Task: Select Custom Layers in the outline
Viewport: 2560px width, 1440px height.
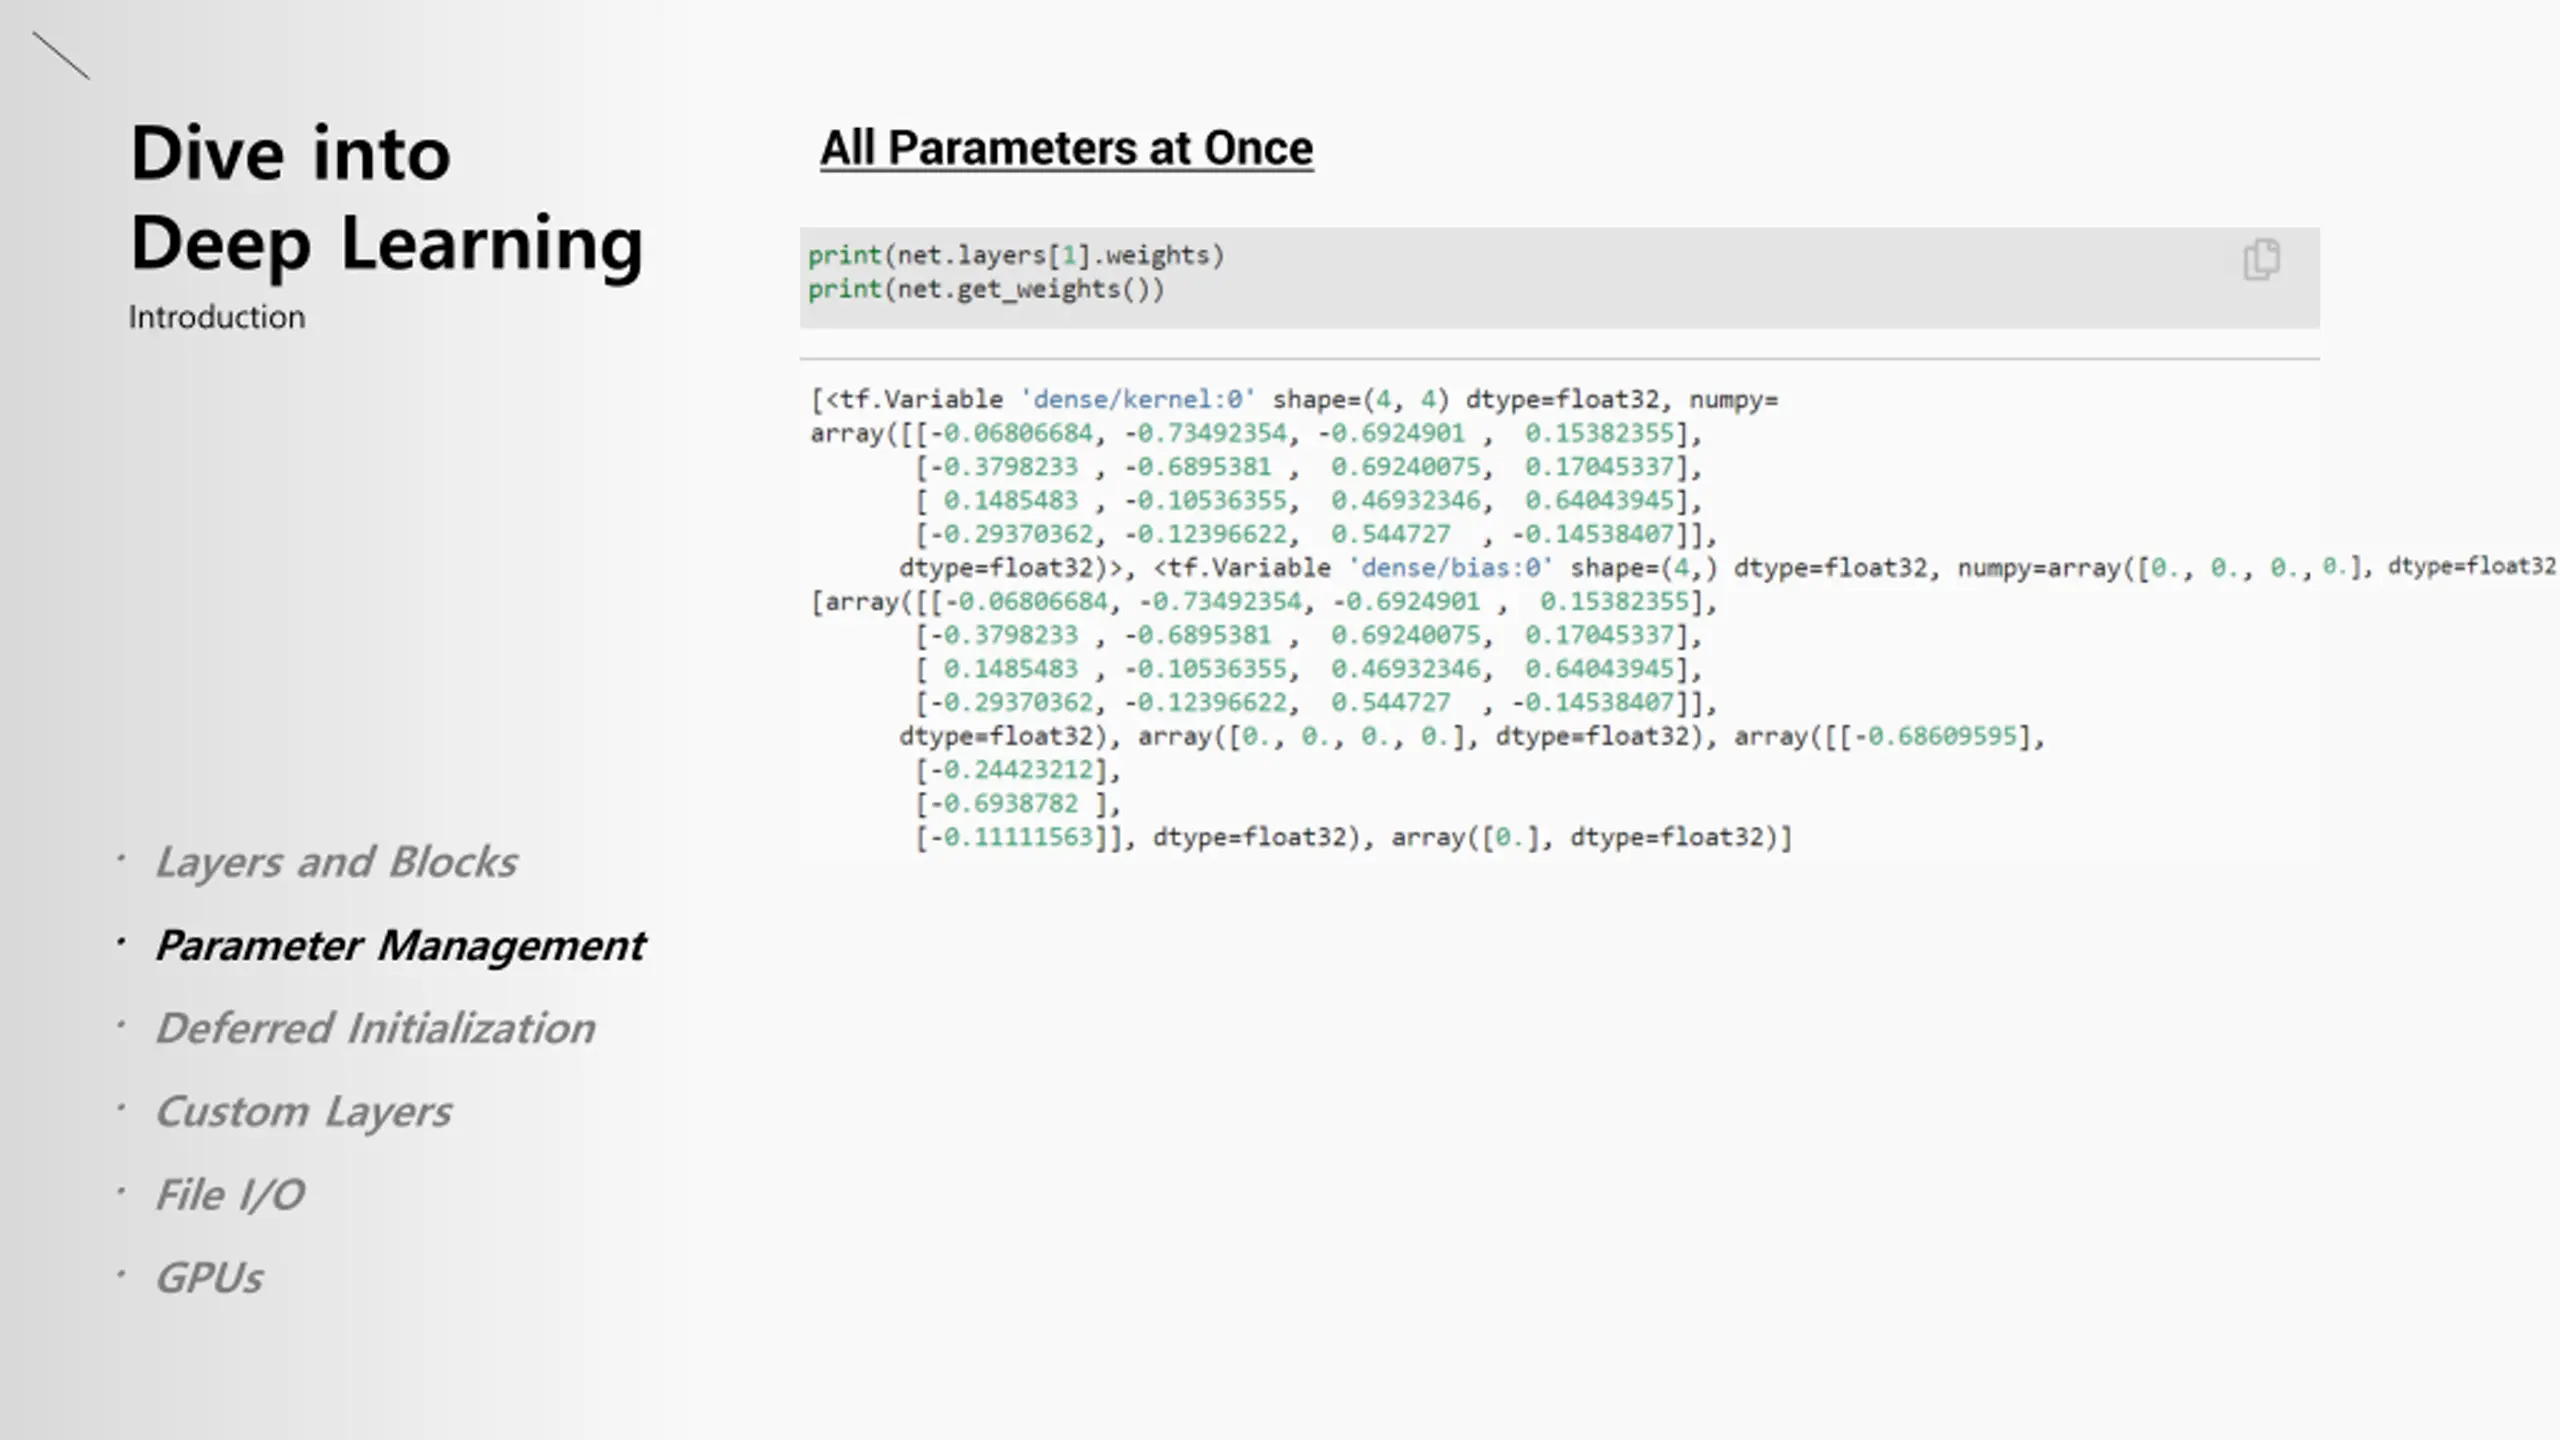Action: 303,1112
